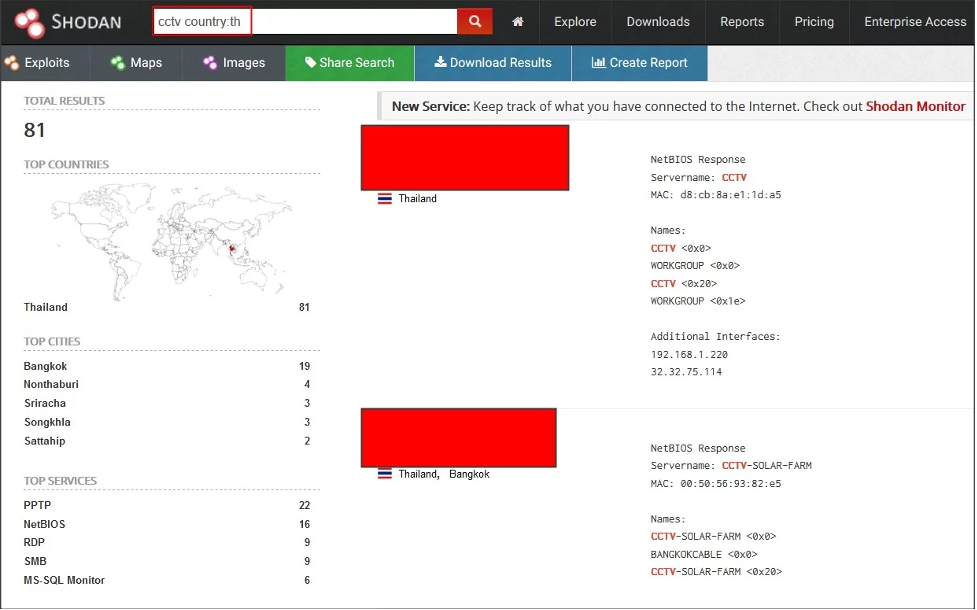Click the first redacted result header
Screen dimensions: 977x610
point(465,158)
